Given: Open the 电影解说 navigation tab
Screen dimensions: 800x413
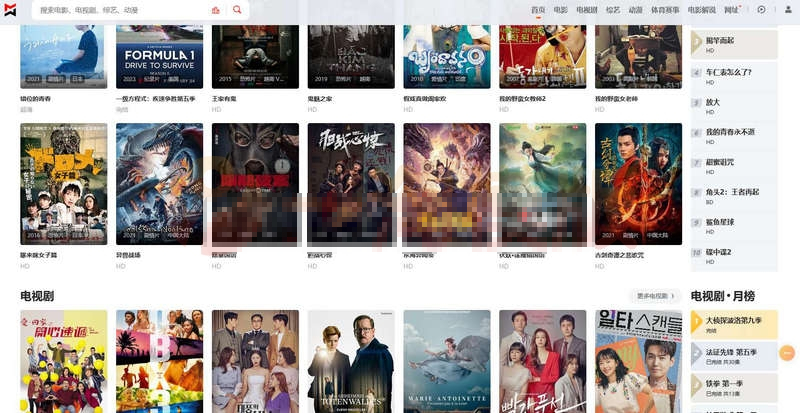Looking at the screenshot, I should pos(701,10).
